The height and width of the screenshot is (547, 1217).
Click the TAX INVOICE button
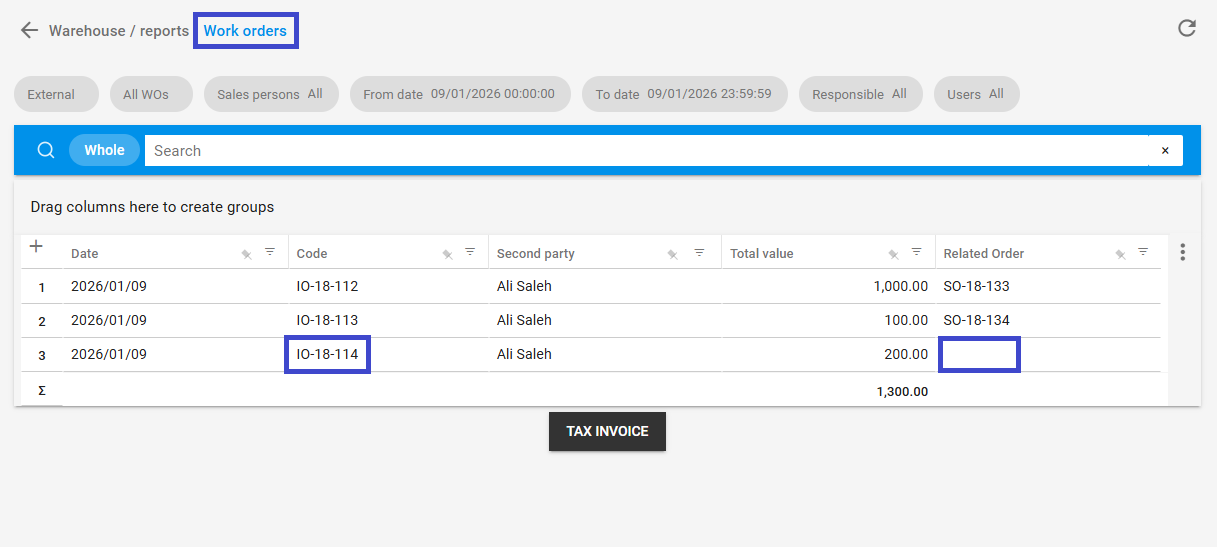click(x=607, y=432)
